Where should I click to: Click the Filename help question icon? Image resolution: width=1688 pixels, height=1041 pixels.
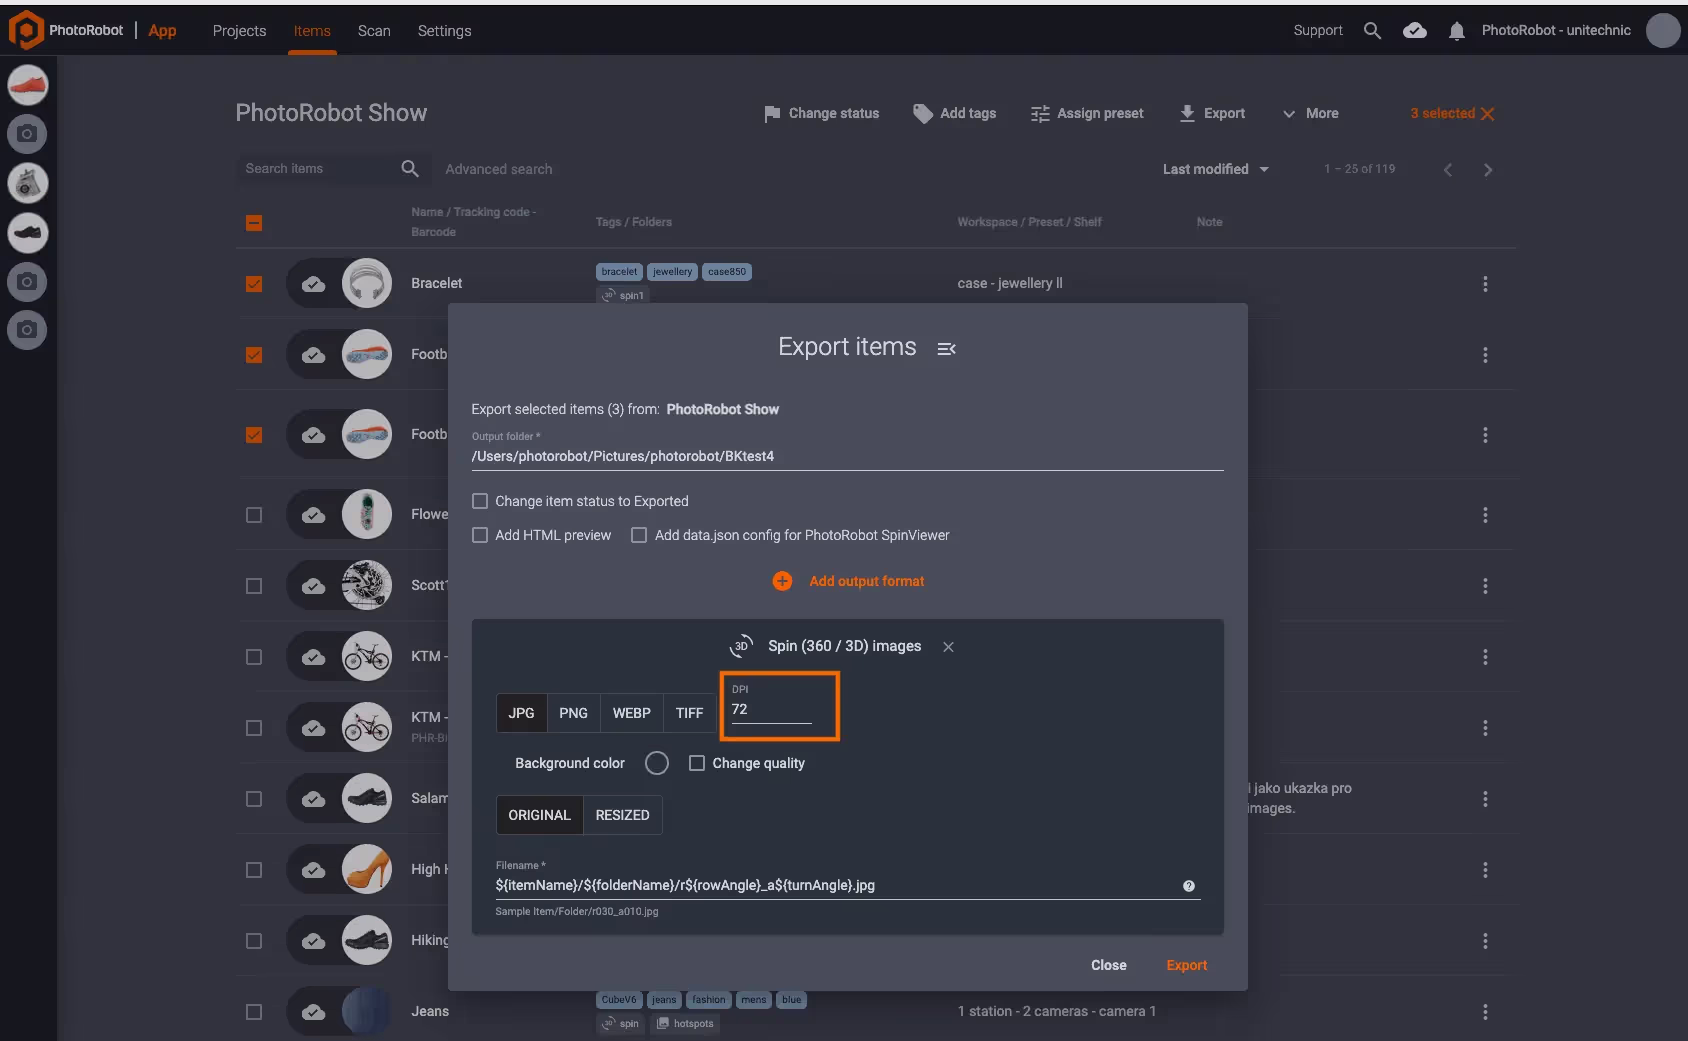point(1189,886)
